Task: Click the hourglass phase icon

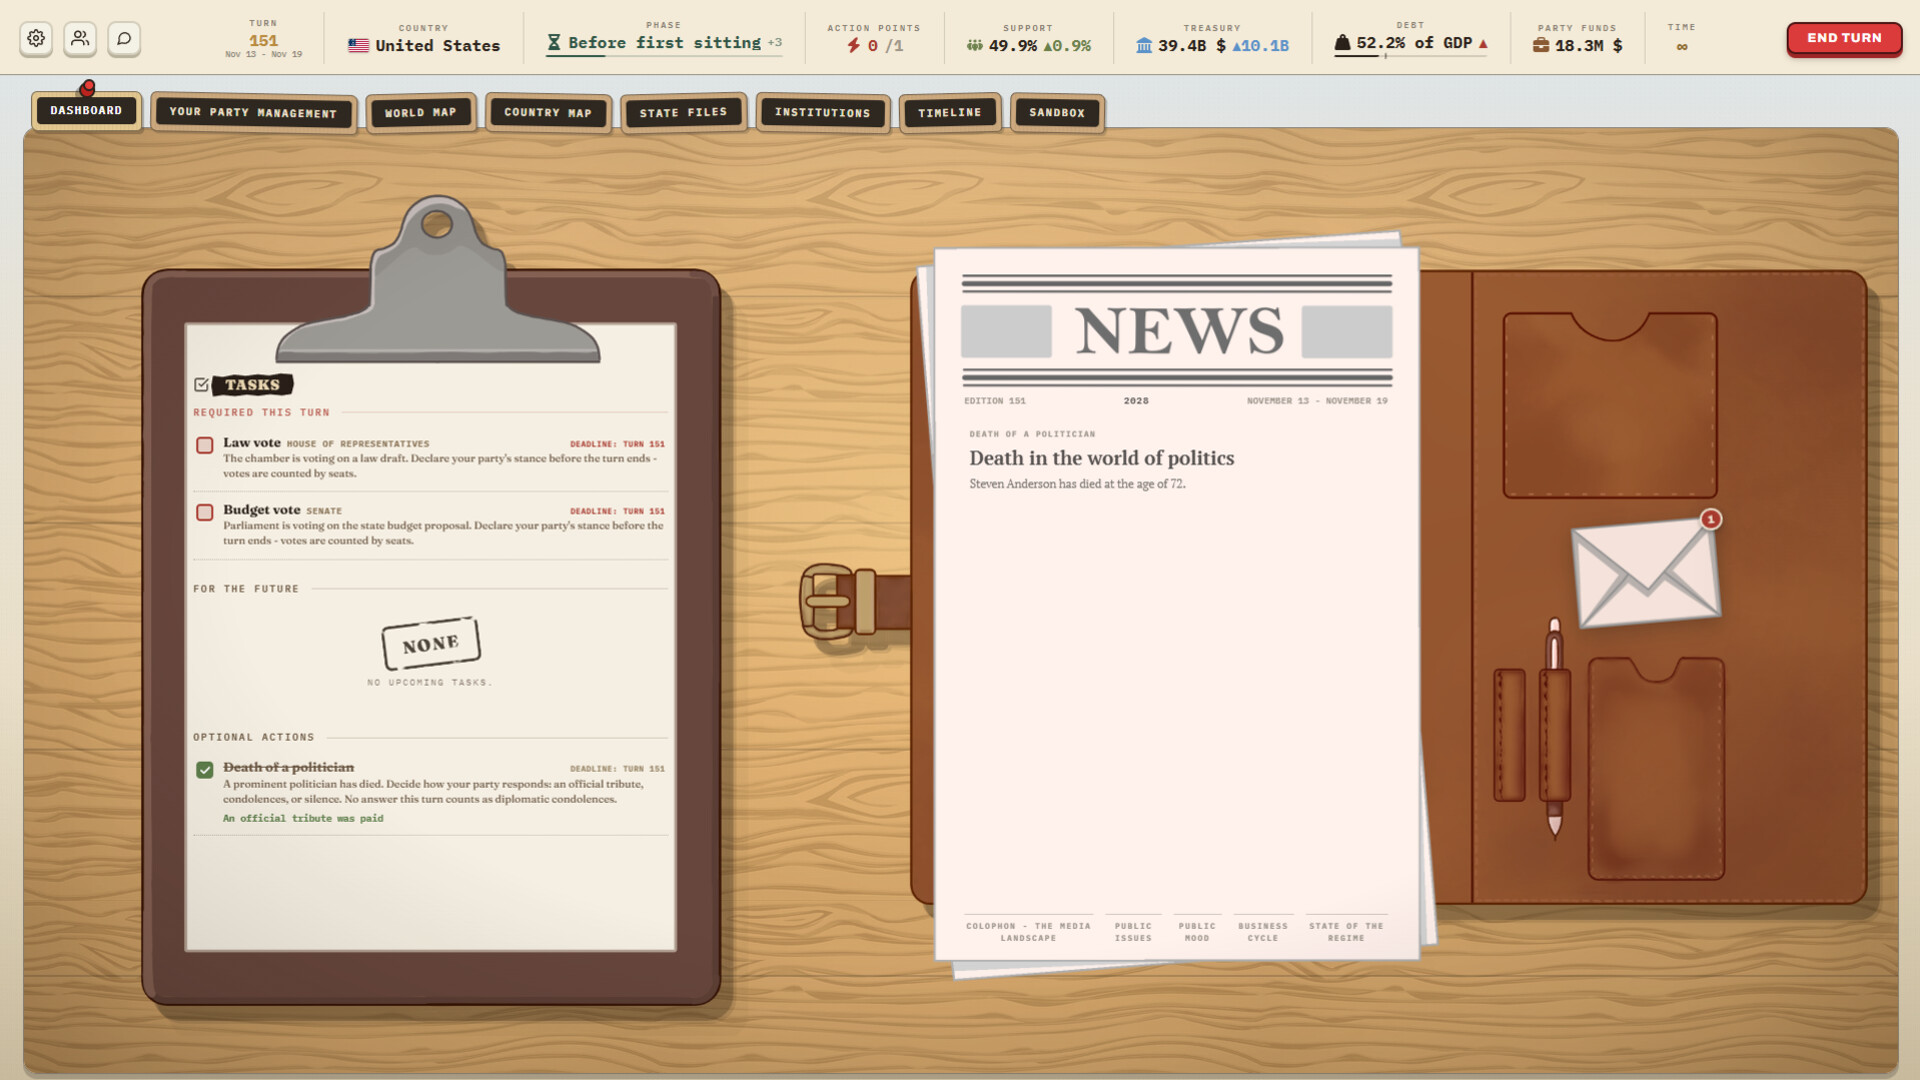Action: pos(554,43)
